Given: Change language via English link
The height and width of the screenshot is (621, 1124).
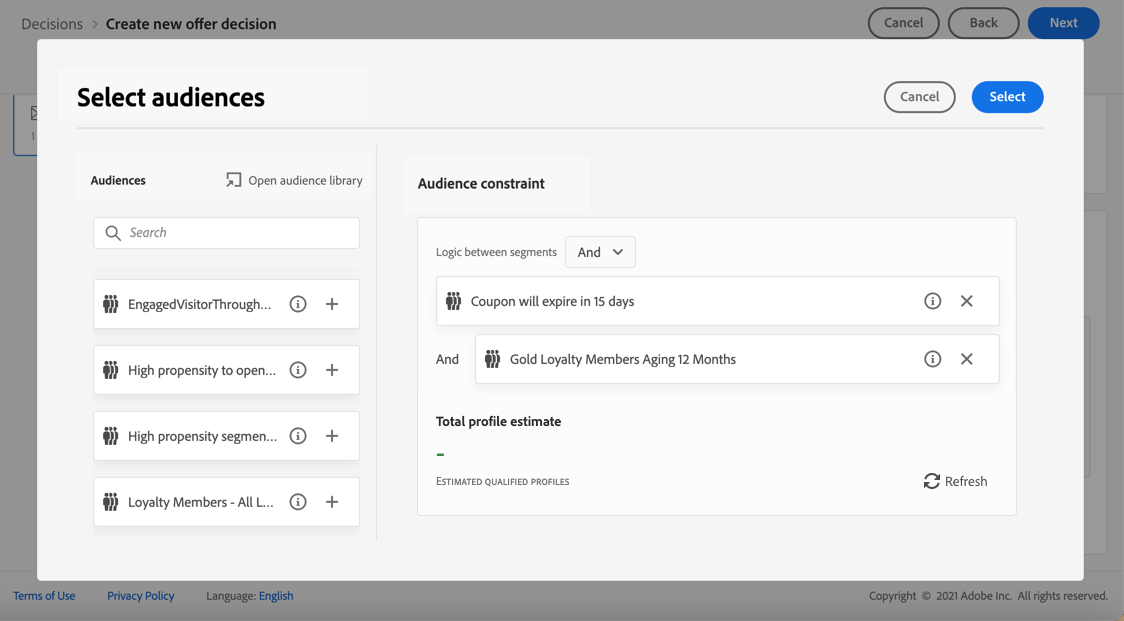Looking at the screenshot, I should (x=276, y=596).
